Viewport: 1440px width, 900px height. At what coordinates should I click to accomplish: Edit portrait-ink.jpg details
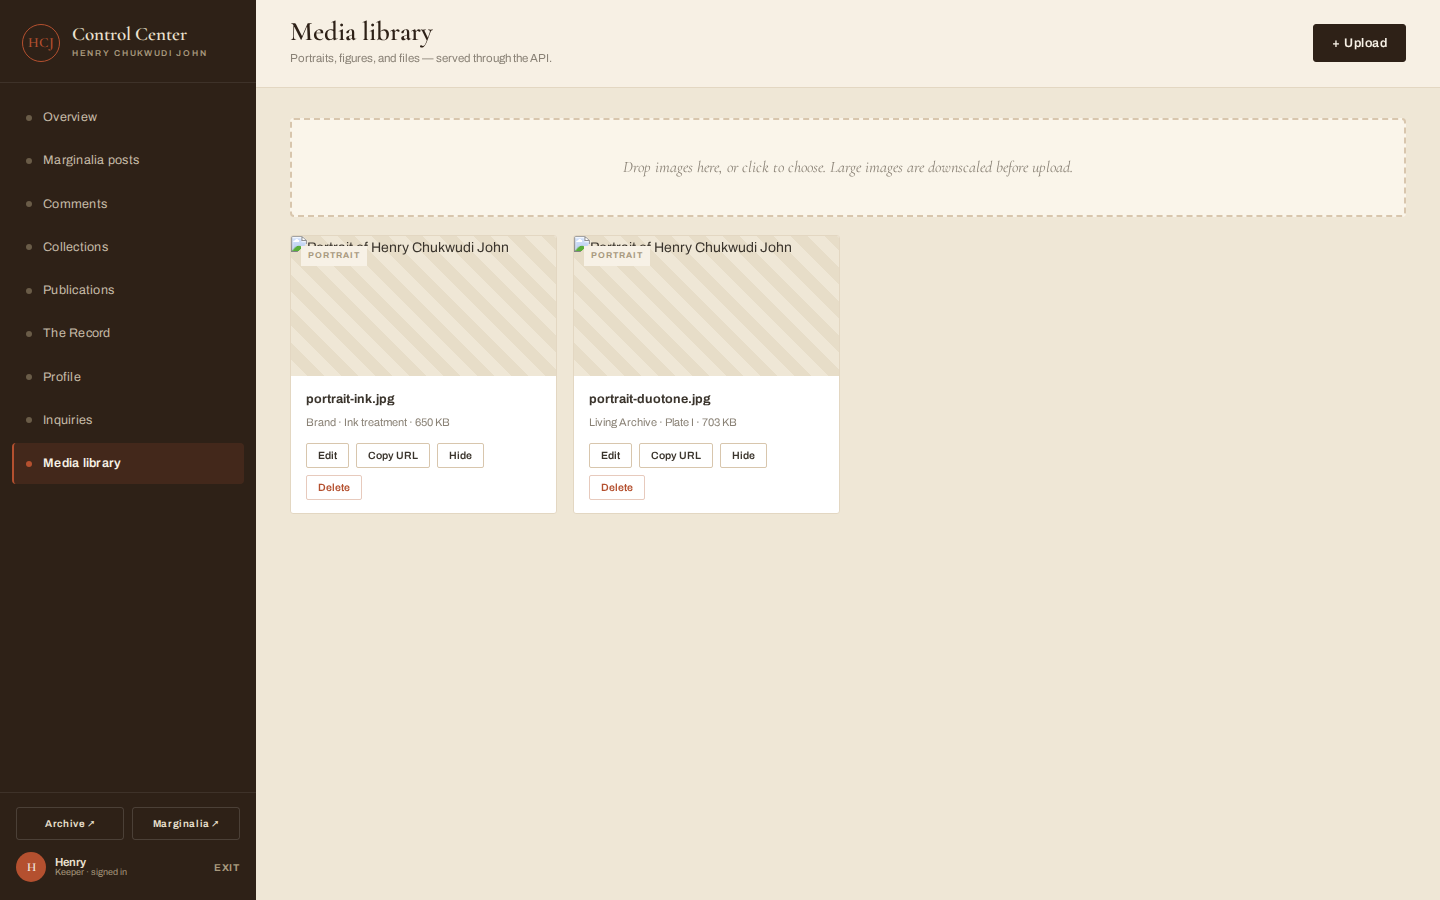click(327, 456)
